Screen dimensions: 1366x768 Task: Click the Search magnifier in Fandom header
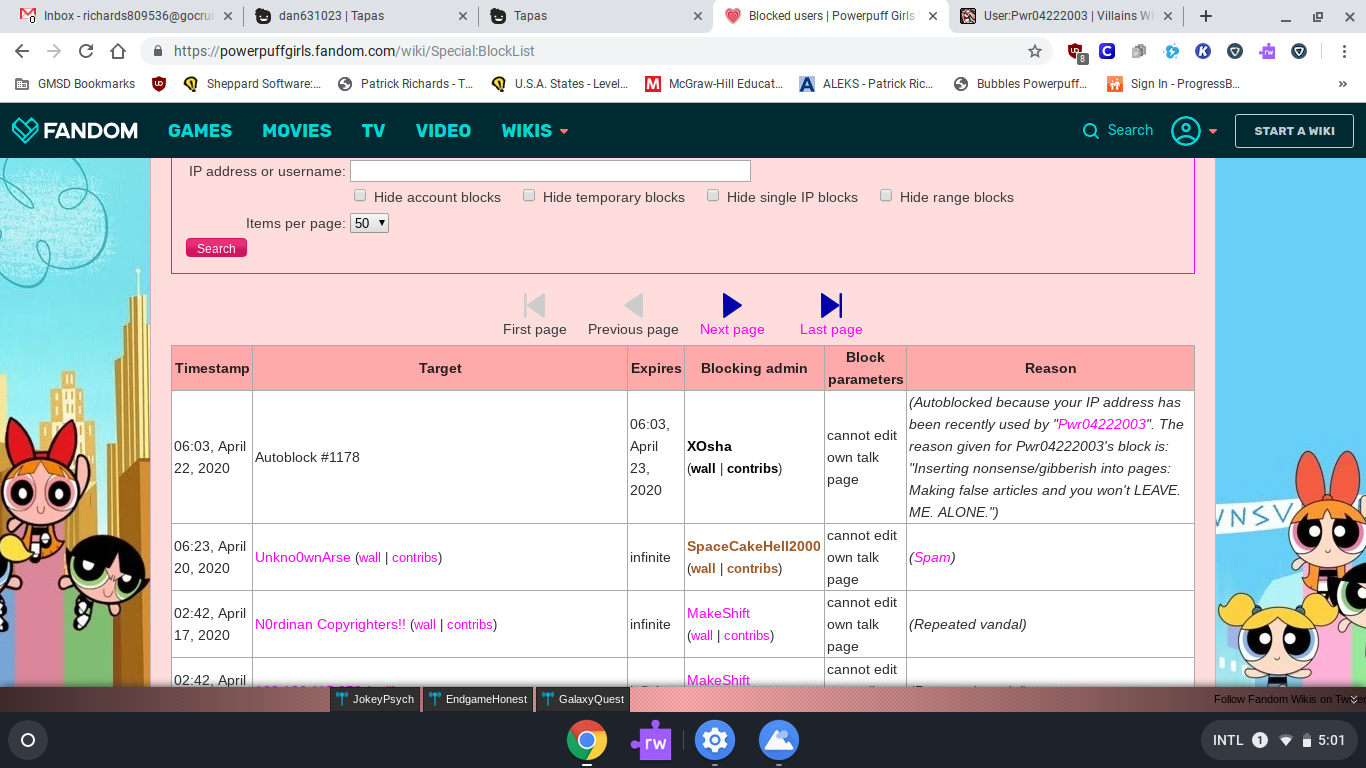1091,131
